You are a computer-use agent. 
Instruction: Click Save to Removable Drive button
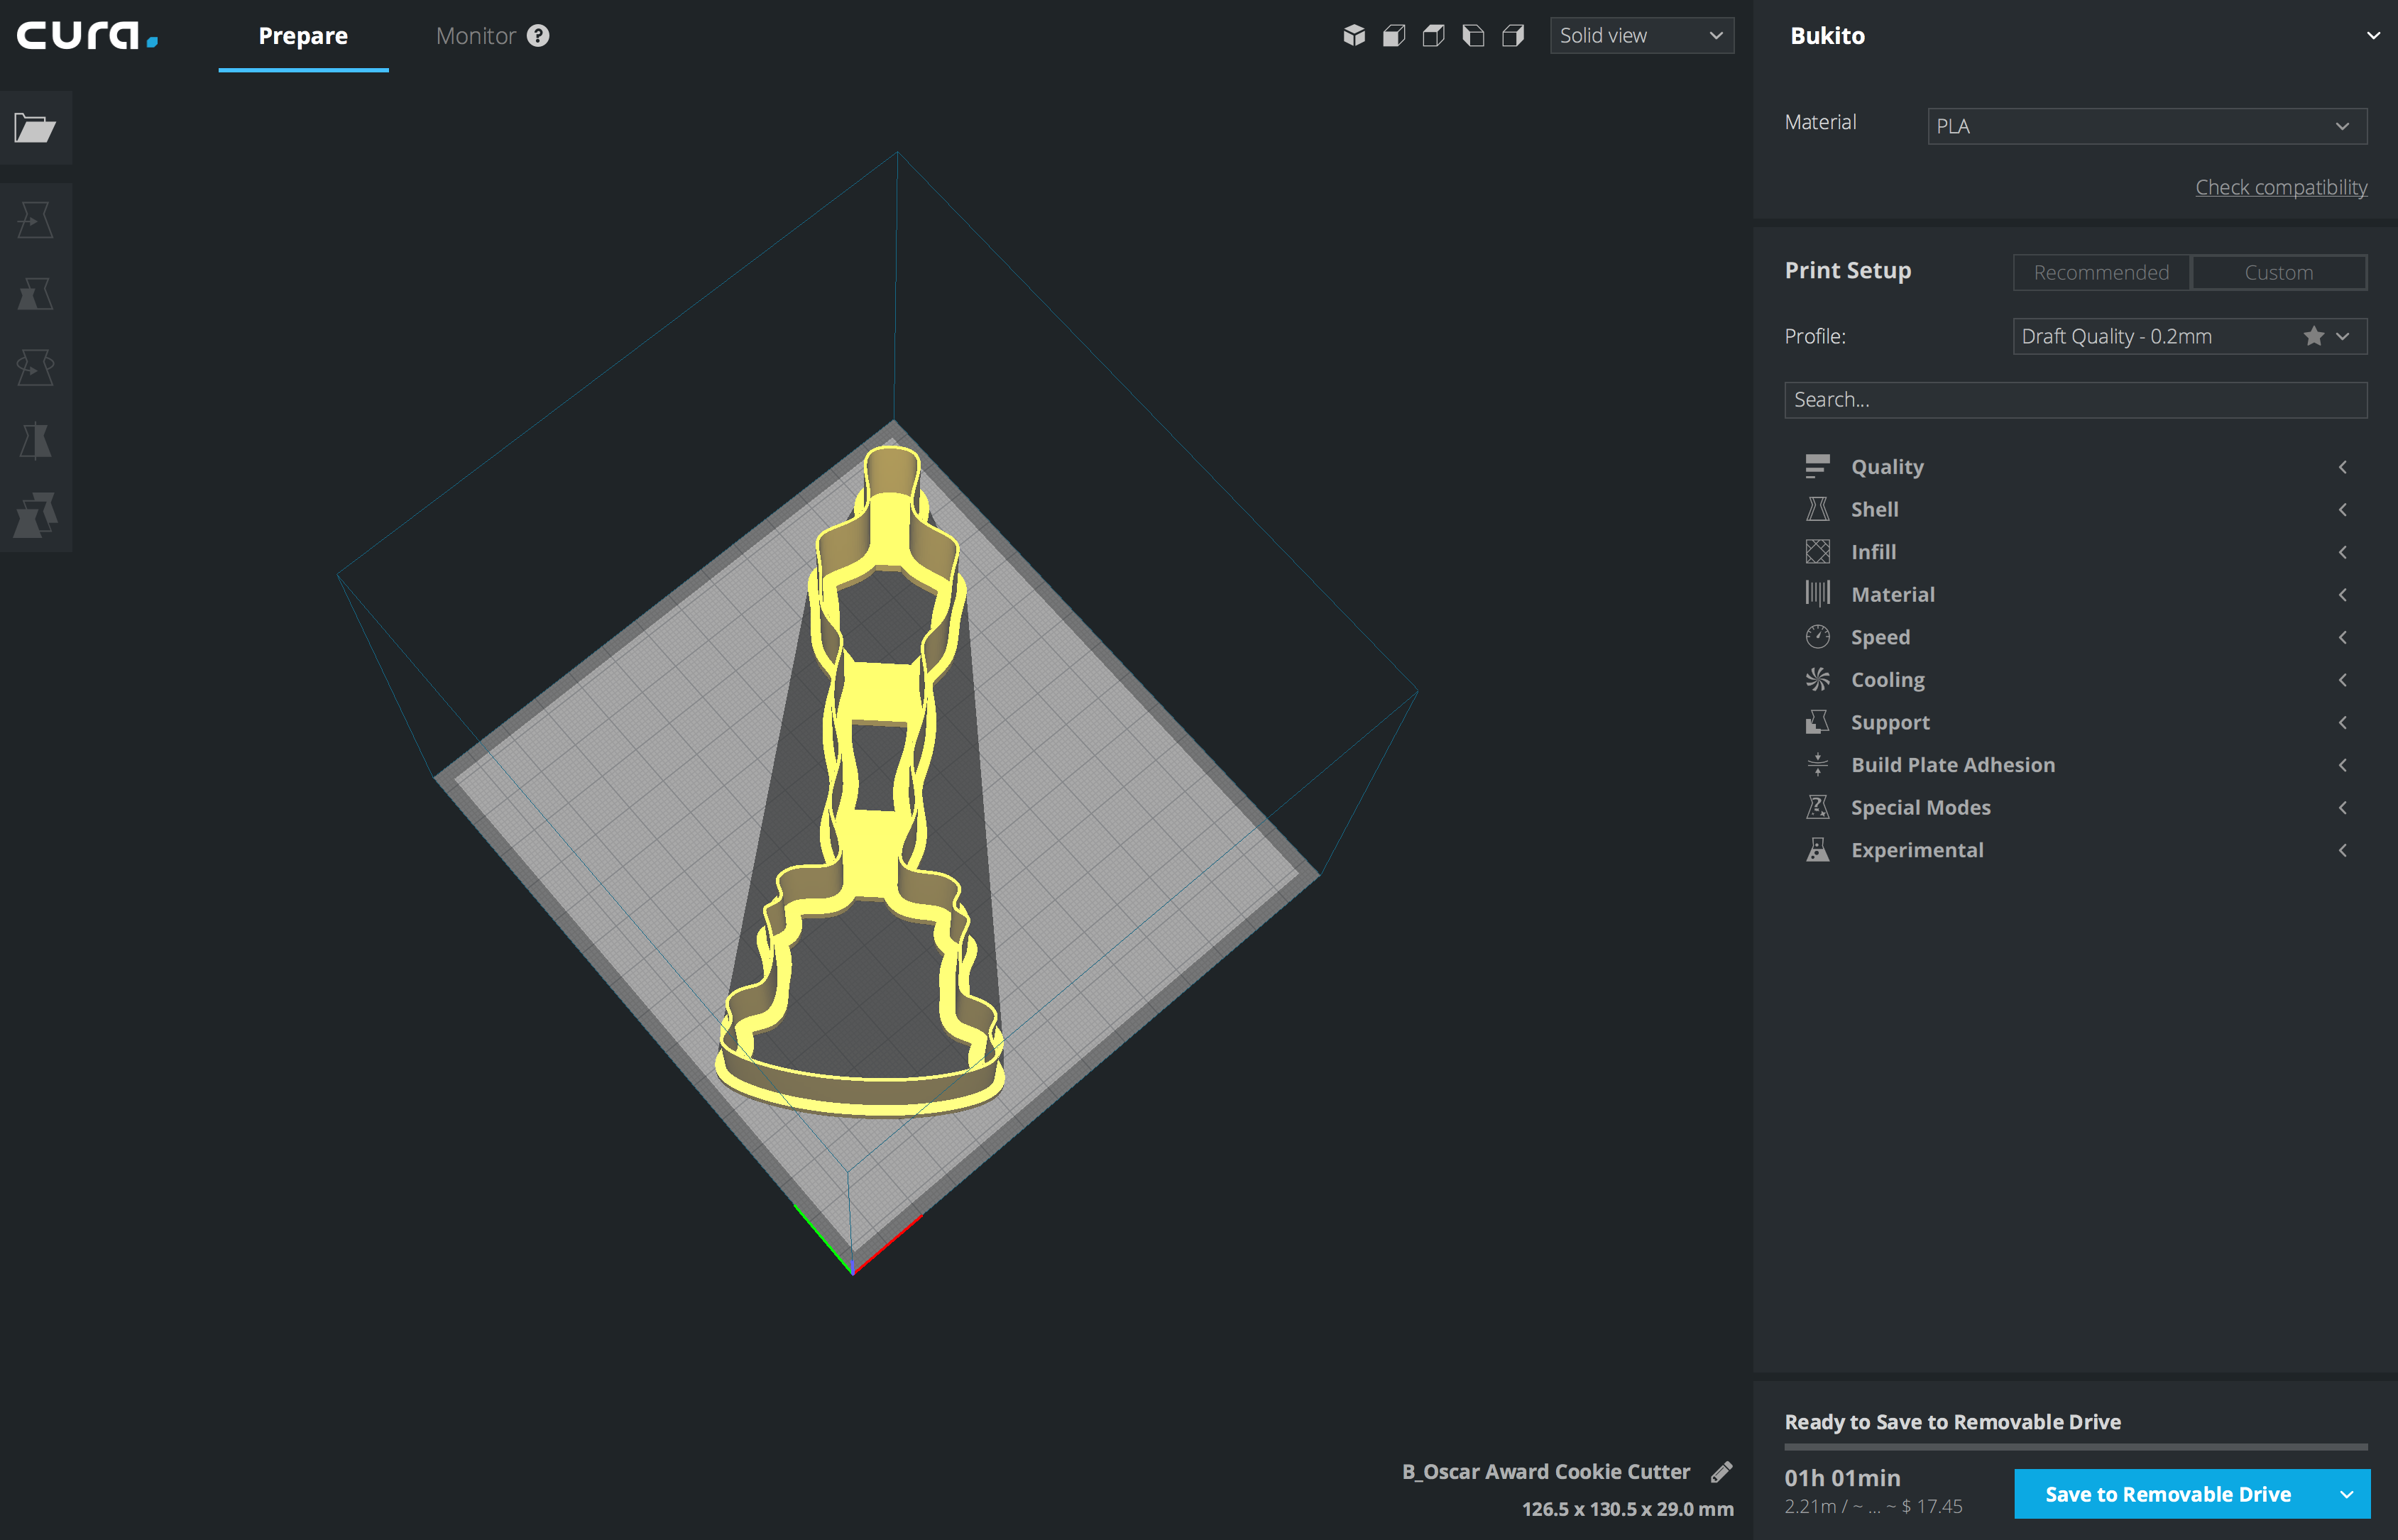[x=2168, y=1495]
